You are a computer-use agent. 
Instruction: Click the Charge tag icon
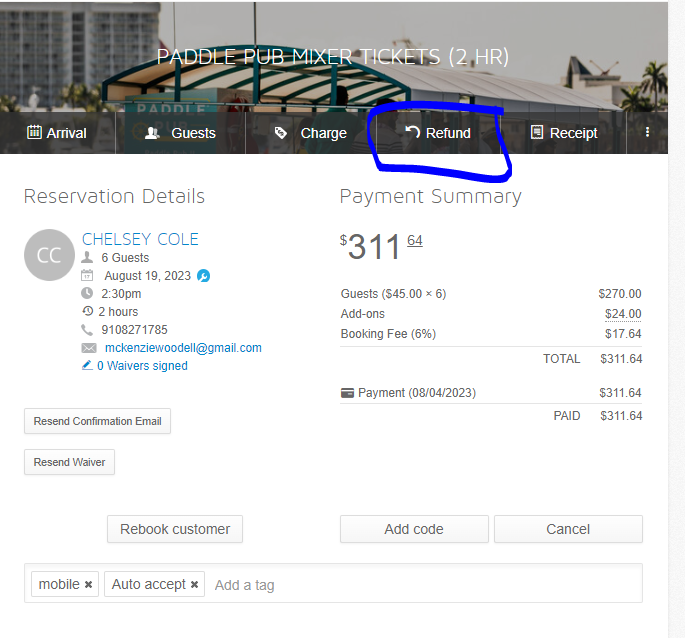tap(282, 132)
